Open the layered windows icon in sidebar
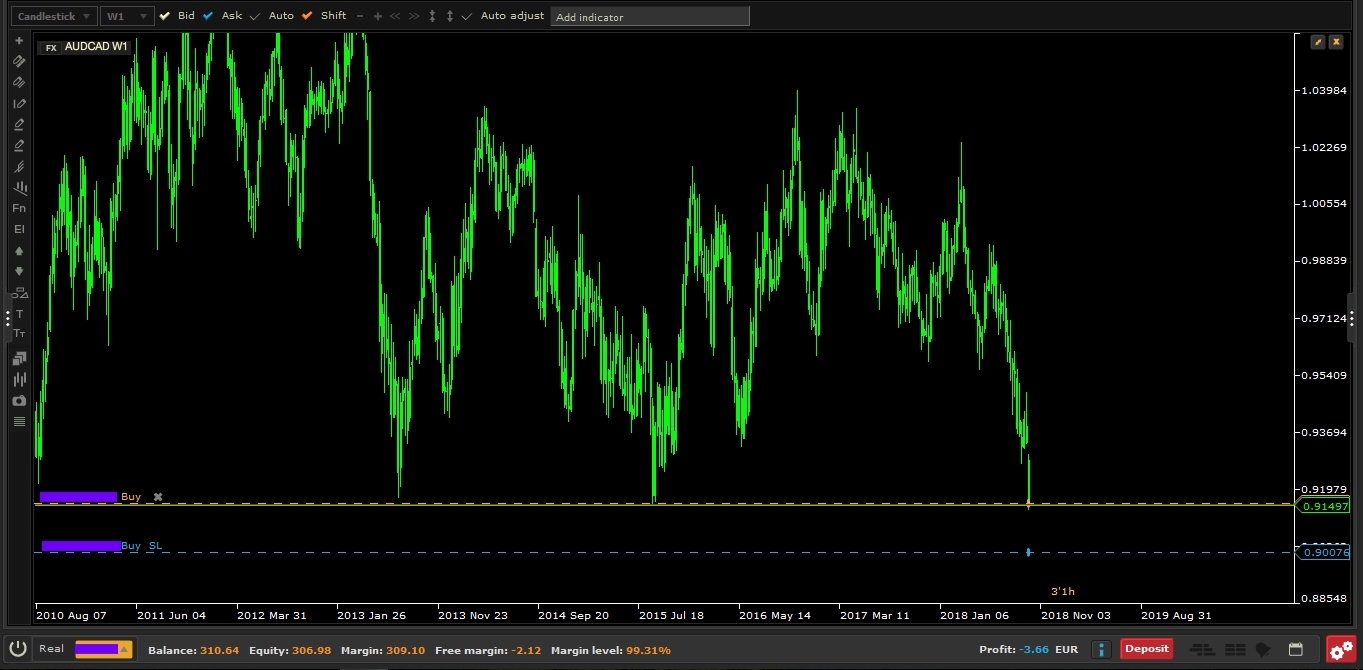The height and width of the screenshot is (670, 1363). [19, 358]
